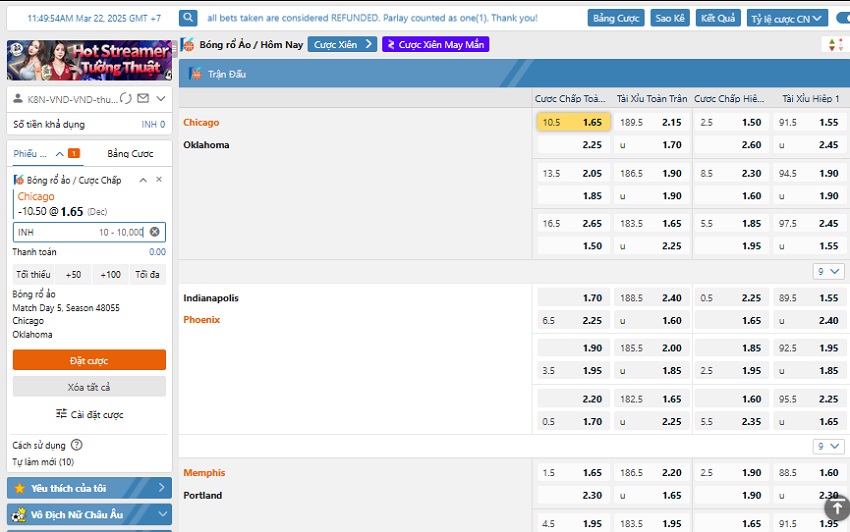Click the favorites star icon
850x532 pixels.
click(20, 488)
